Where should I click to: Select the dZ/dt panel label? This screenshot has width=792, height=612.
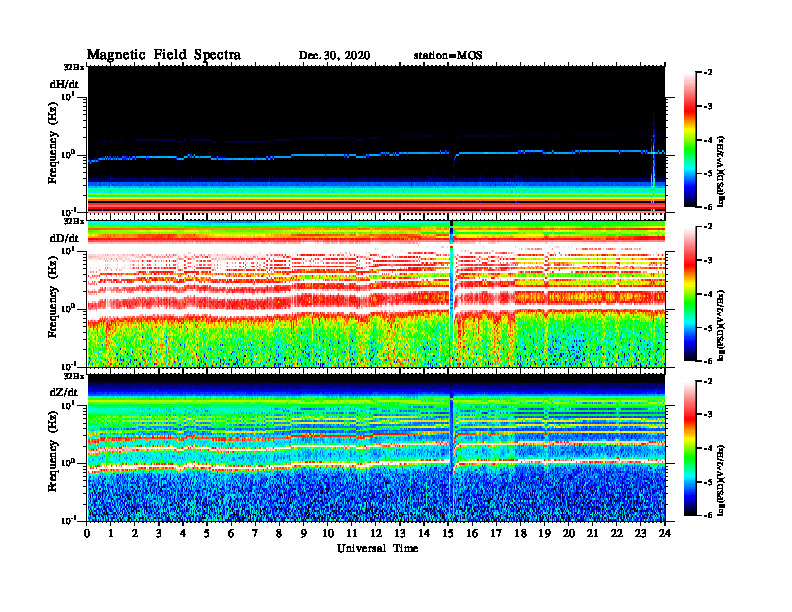click(64, 392)
